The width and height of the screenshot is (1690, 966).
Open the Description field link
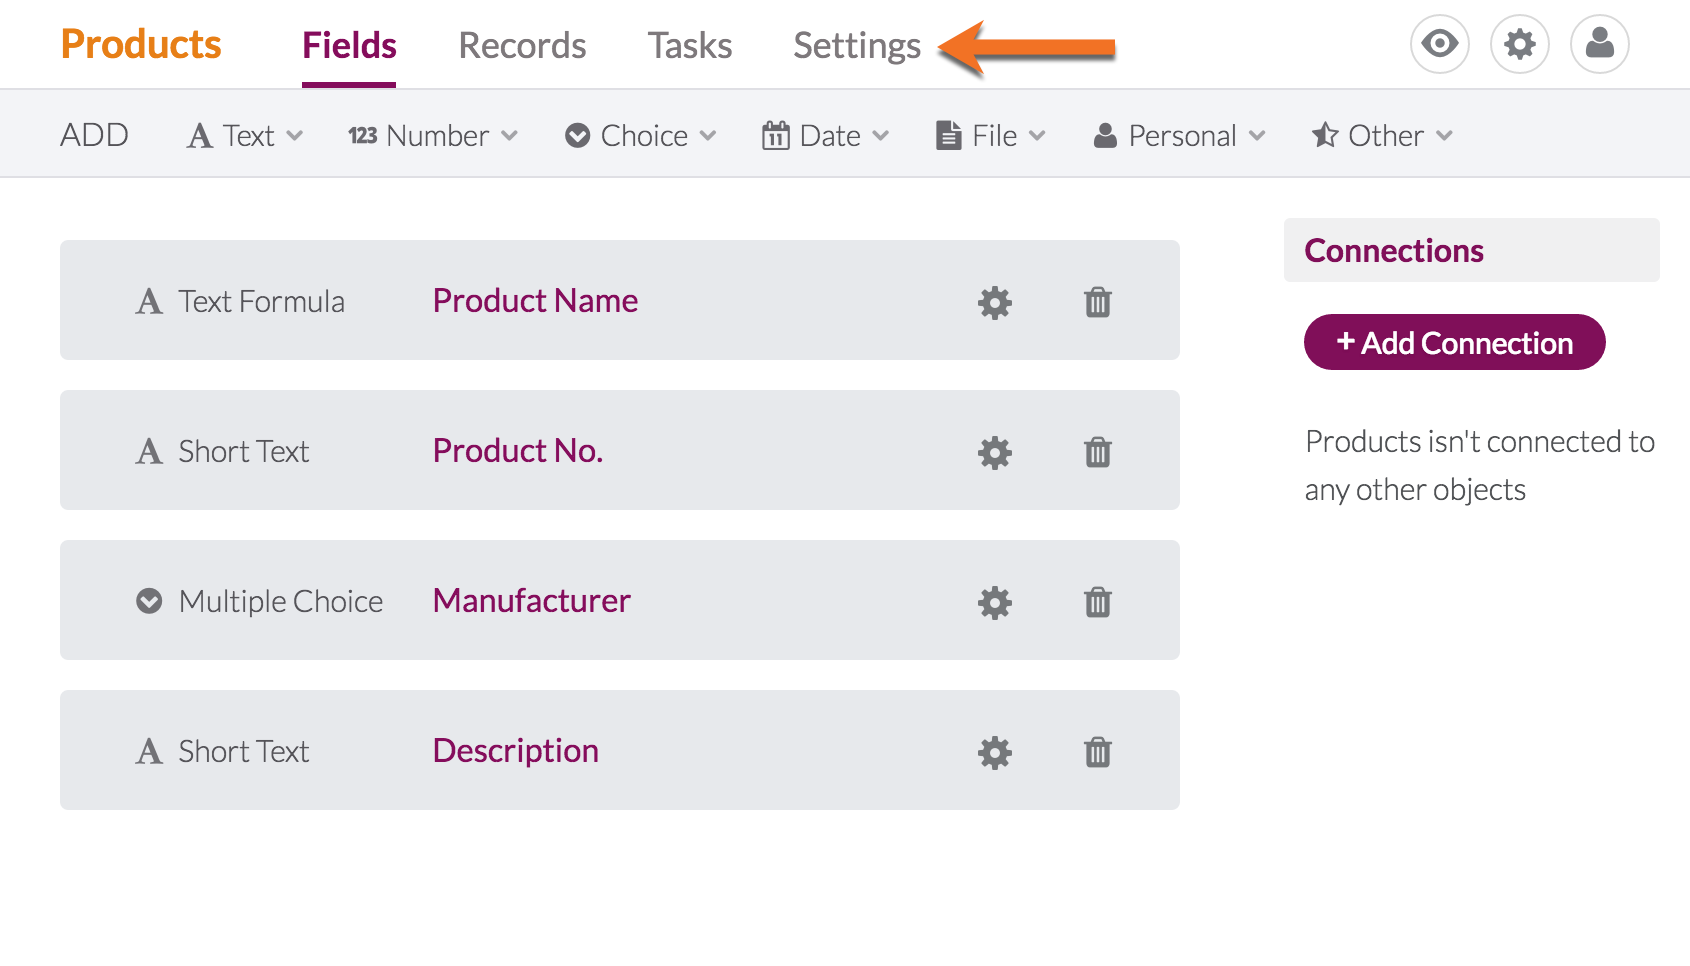pyautogui.click(x=516, y=750)
